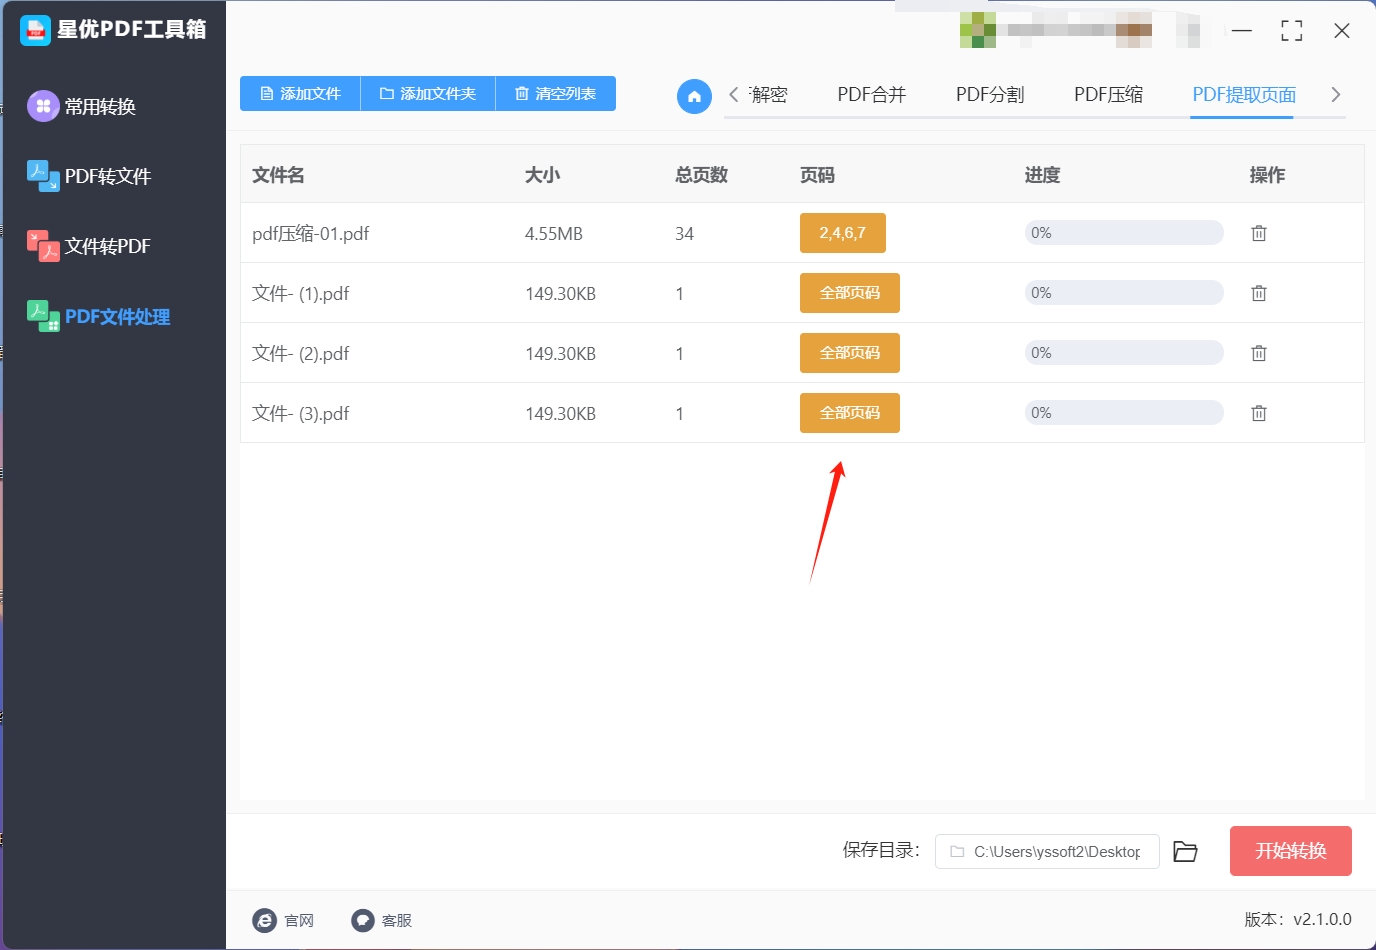The width and height of the screenshot is (1376, 950).
Task: Delete 文件- (1).pdf with its trash icon
Action: coord(1259,293)
